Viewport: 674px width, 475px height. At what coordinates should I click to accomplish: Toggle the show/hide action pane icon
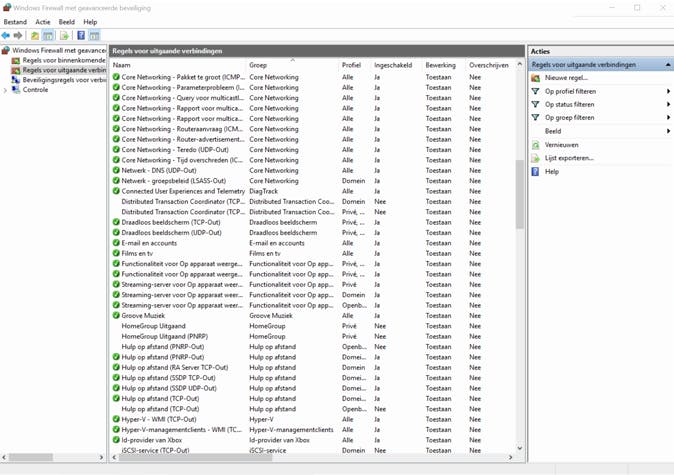[x=95, y=36]
